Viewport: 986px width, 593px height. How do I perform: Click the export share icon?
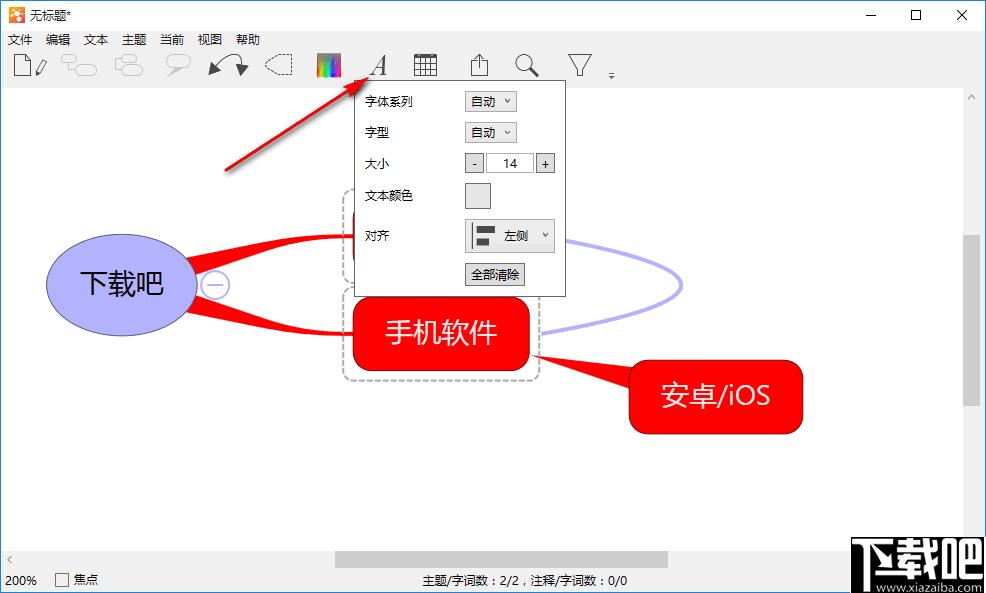tap(479, 65)
